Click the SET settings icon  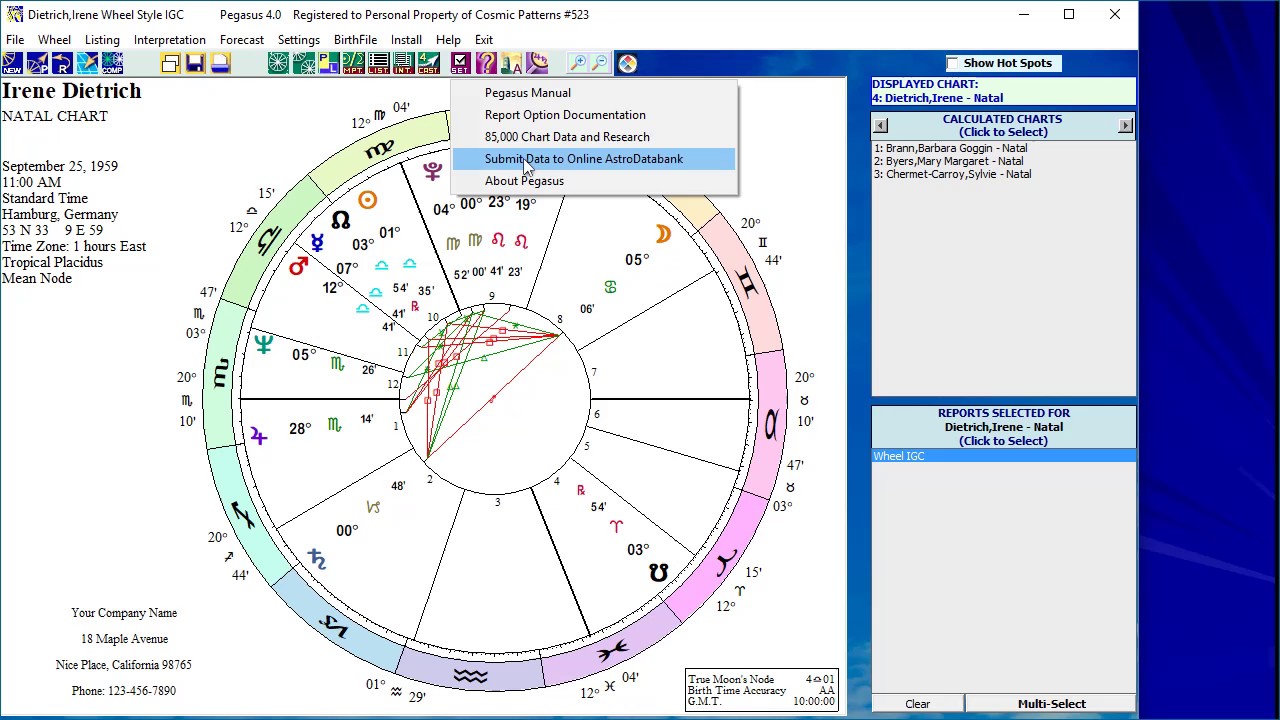(x=461, y=64)
